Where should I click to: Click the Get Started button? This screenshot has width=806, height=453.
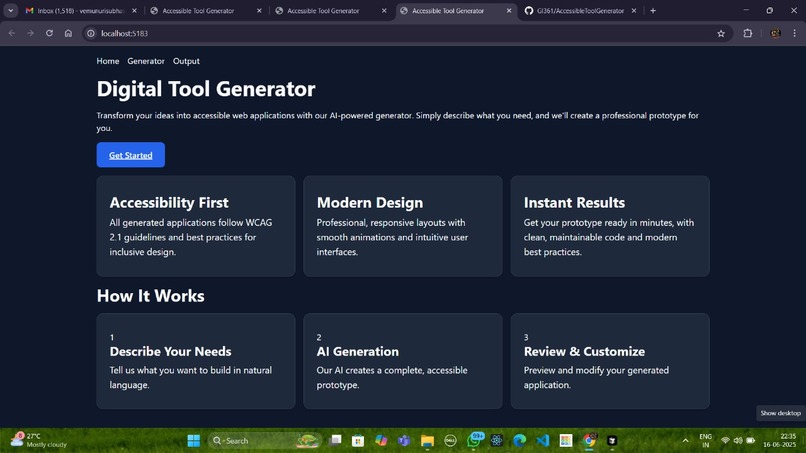[x=131, y=155]
